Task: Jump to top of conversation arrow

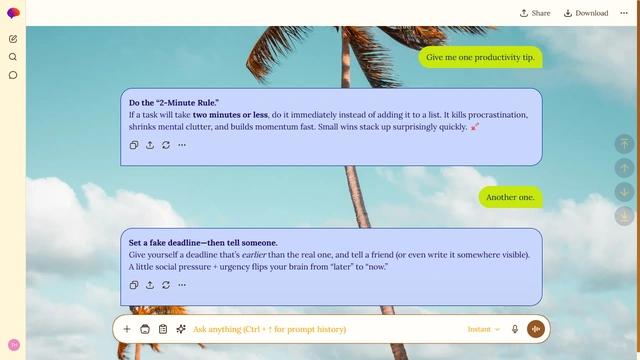Action: pos(624,144)
